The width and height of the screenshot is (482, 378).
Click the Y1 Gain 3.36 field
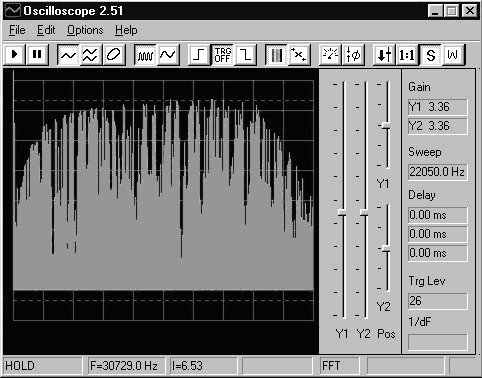(x=437, y=107)
